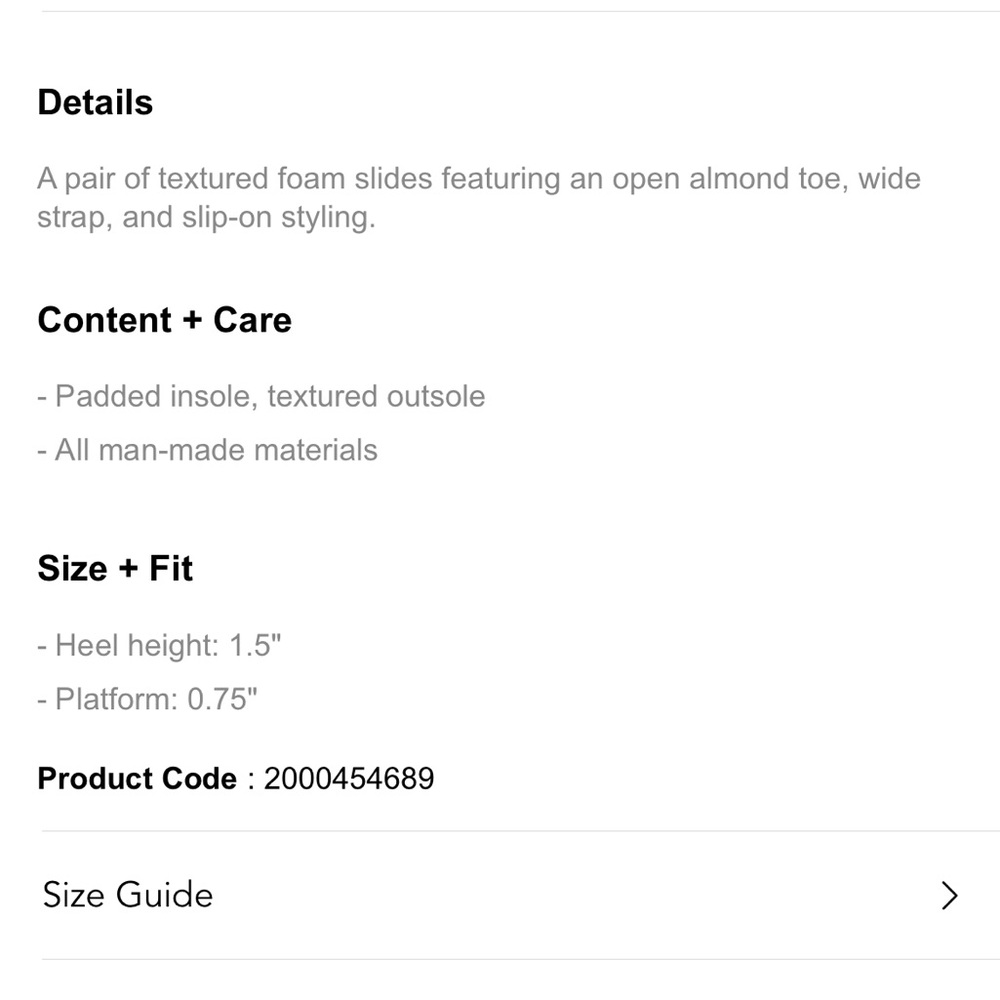Click the textured foam slides description

click(x=479, y=198)
